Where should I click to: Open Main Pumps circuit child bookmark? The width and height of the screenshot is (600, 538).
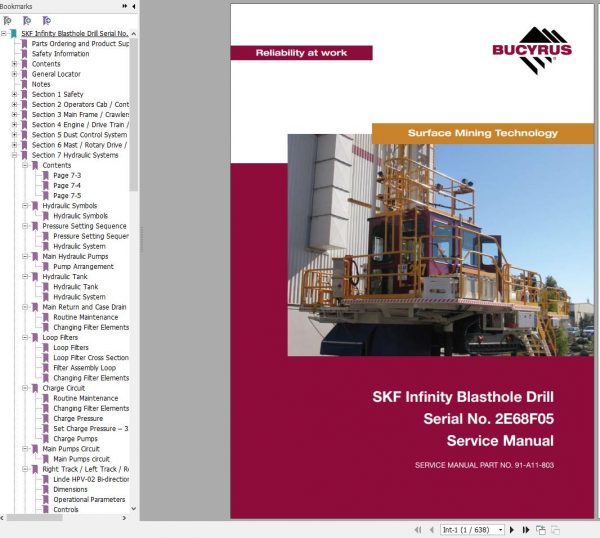coord(82,459)
